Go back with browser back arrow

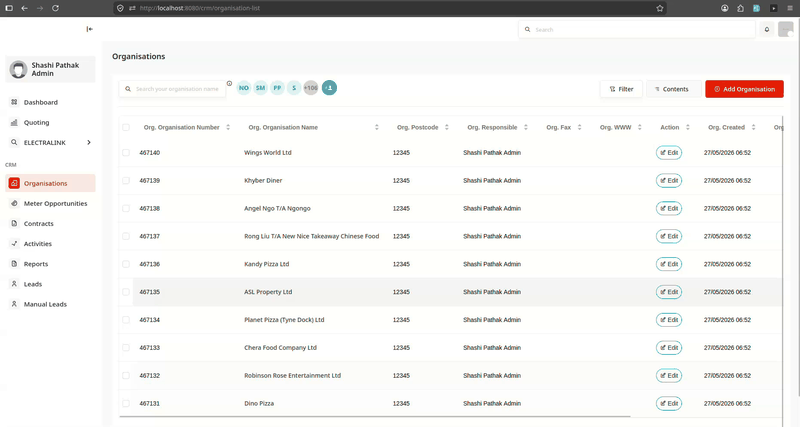tap(24, 8)
